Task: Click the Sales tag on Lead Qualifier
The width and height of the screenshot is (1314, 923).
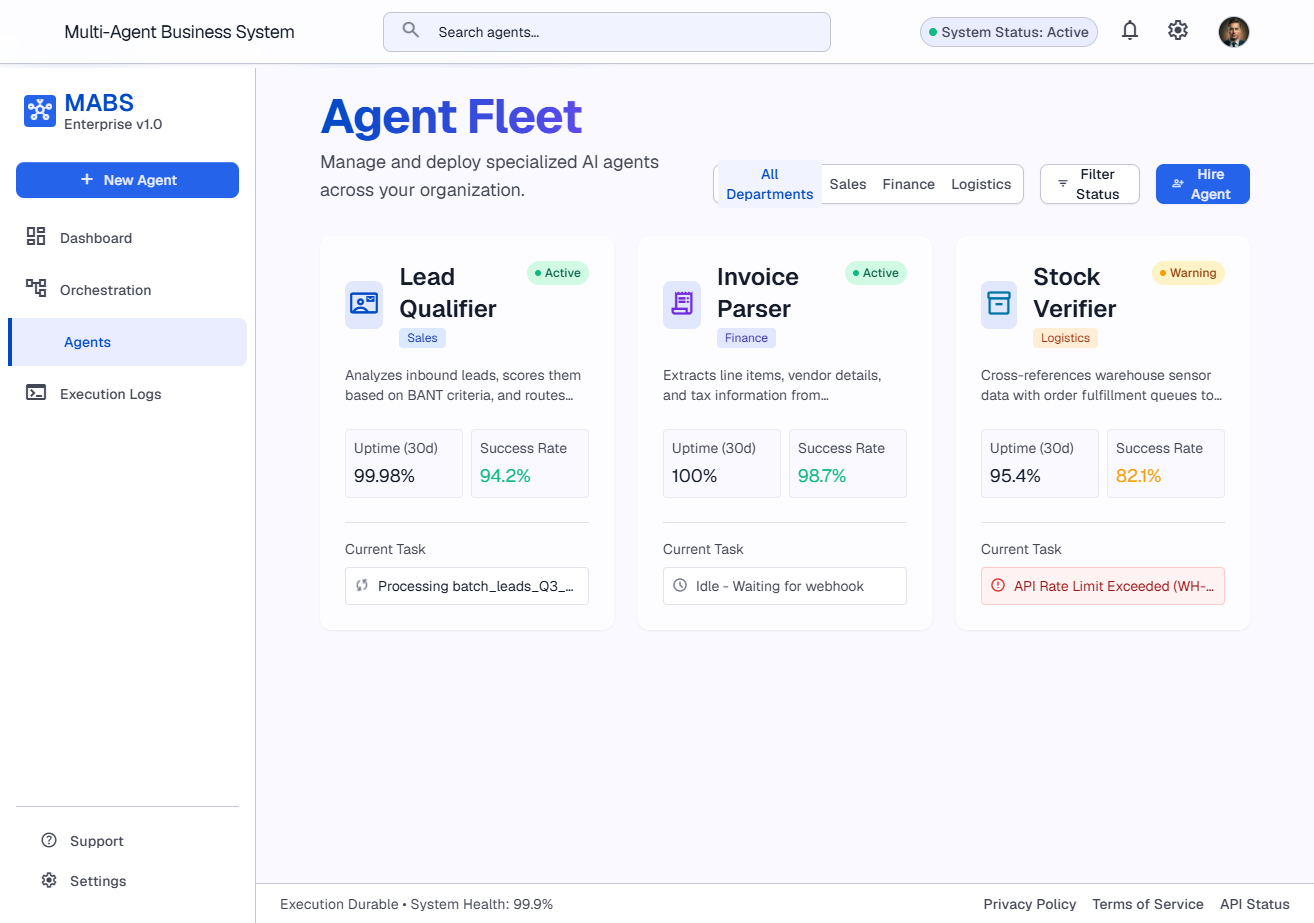Action: [422, 338]
